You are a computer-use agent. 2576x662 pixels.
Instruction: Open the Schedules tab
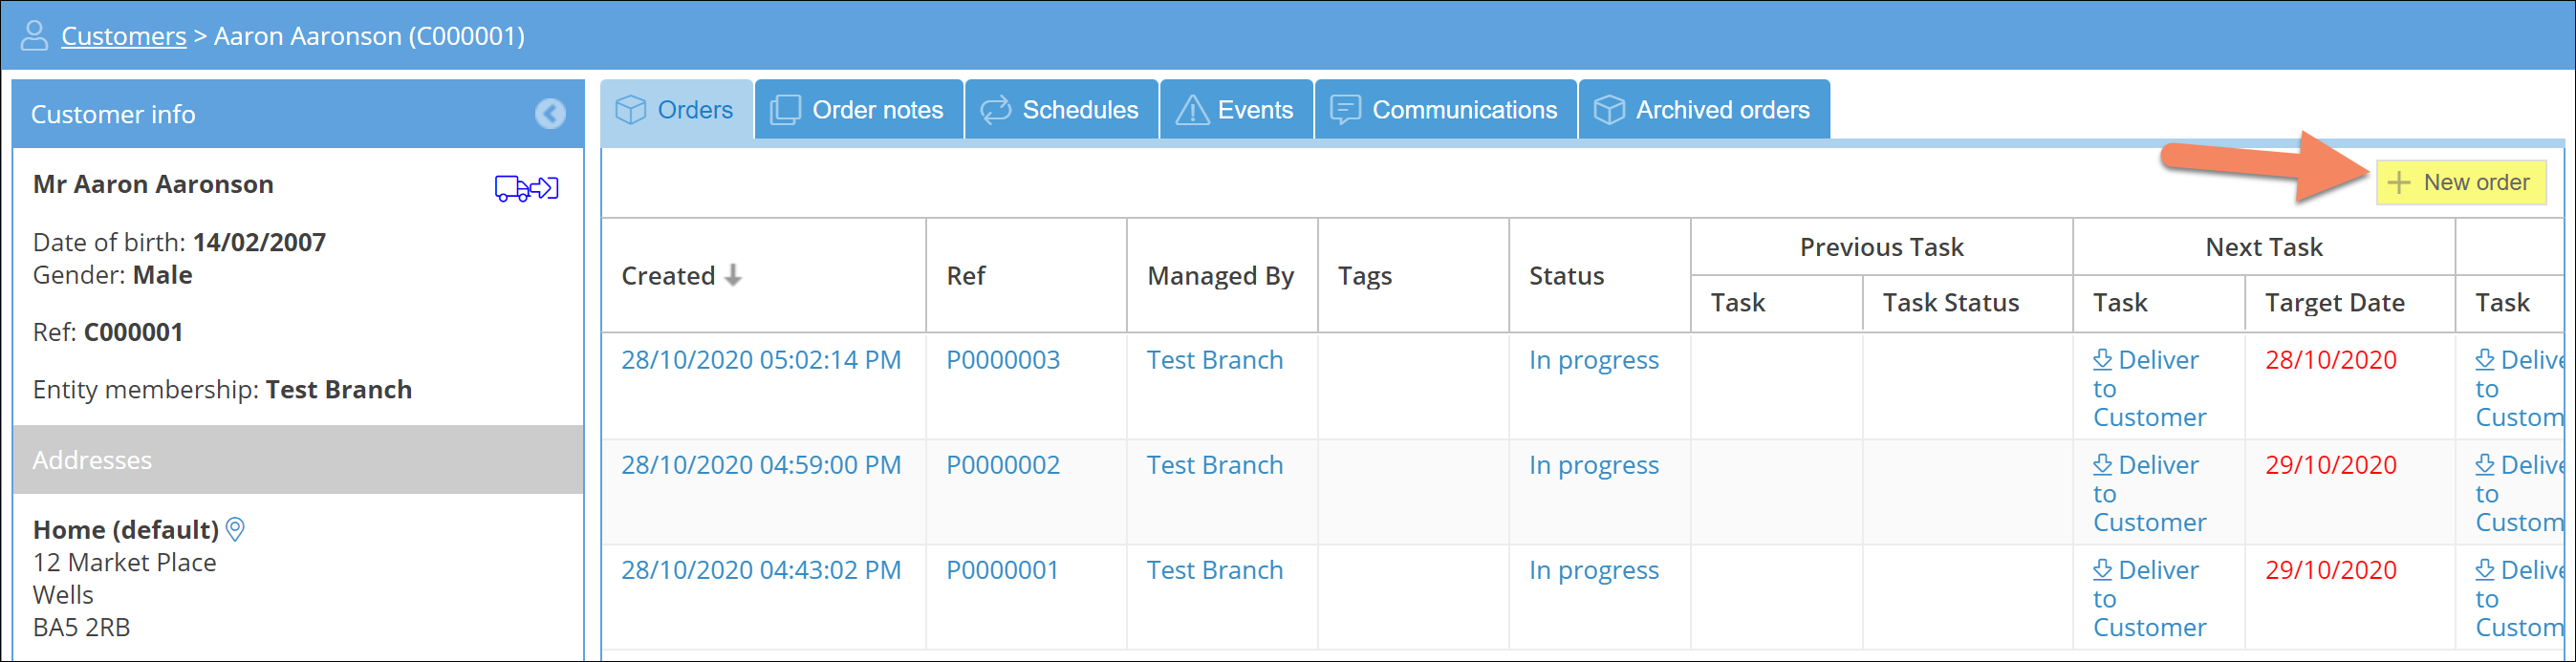coord(1060,110)
